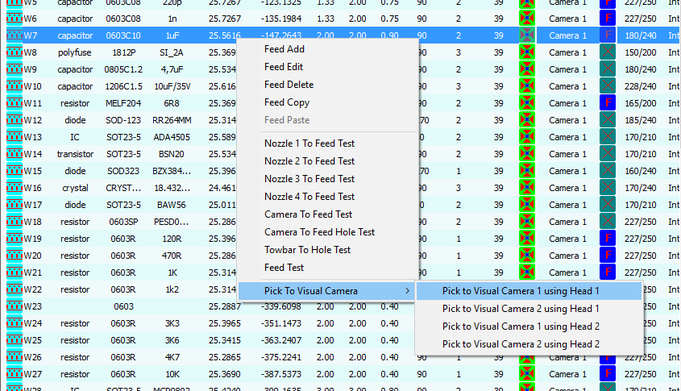Select the W12 diode SOD-123 row
This screenshot has width=681, height=391.
coord(340,120)
